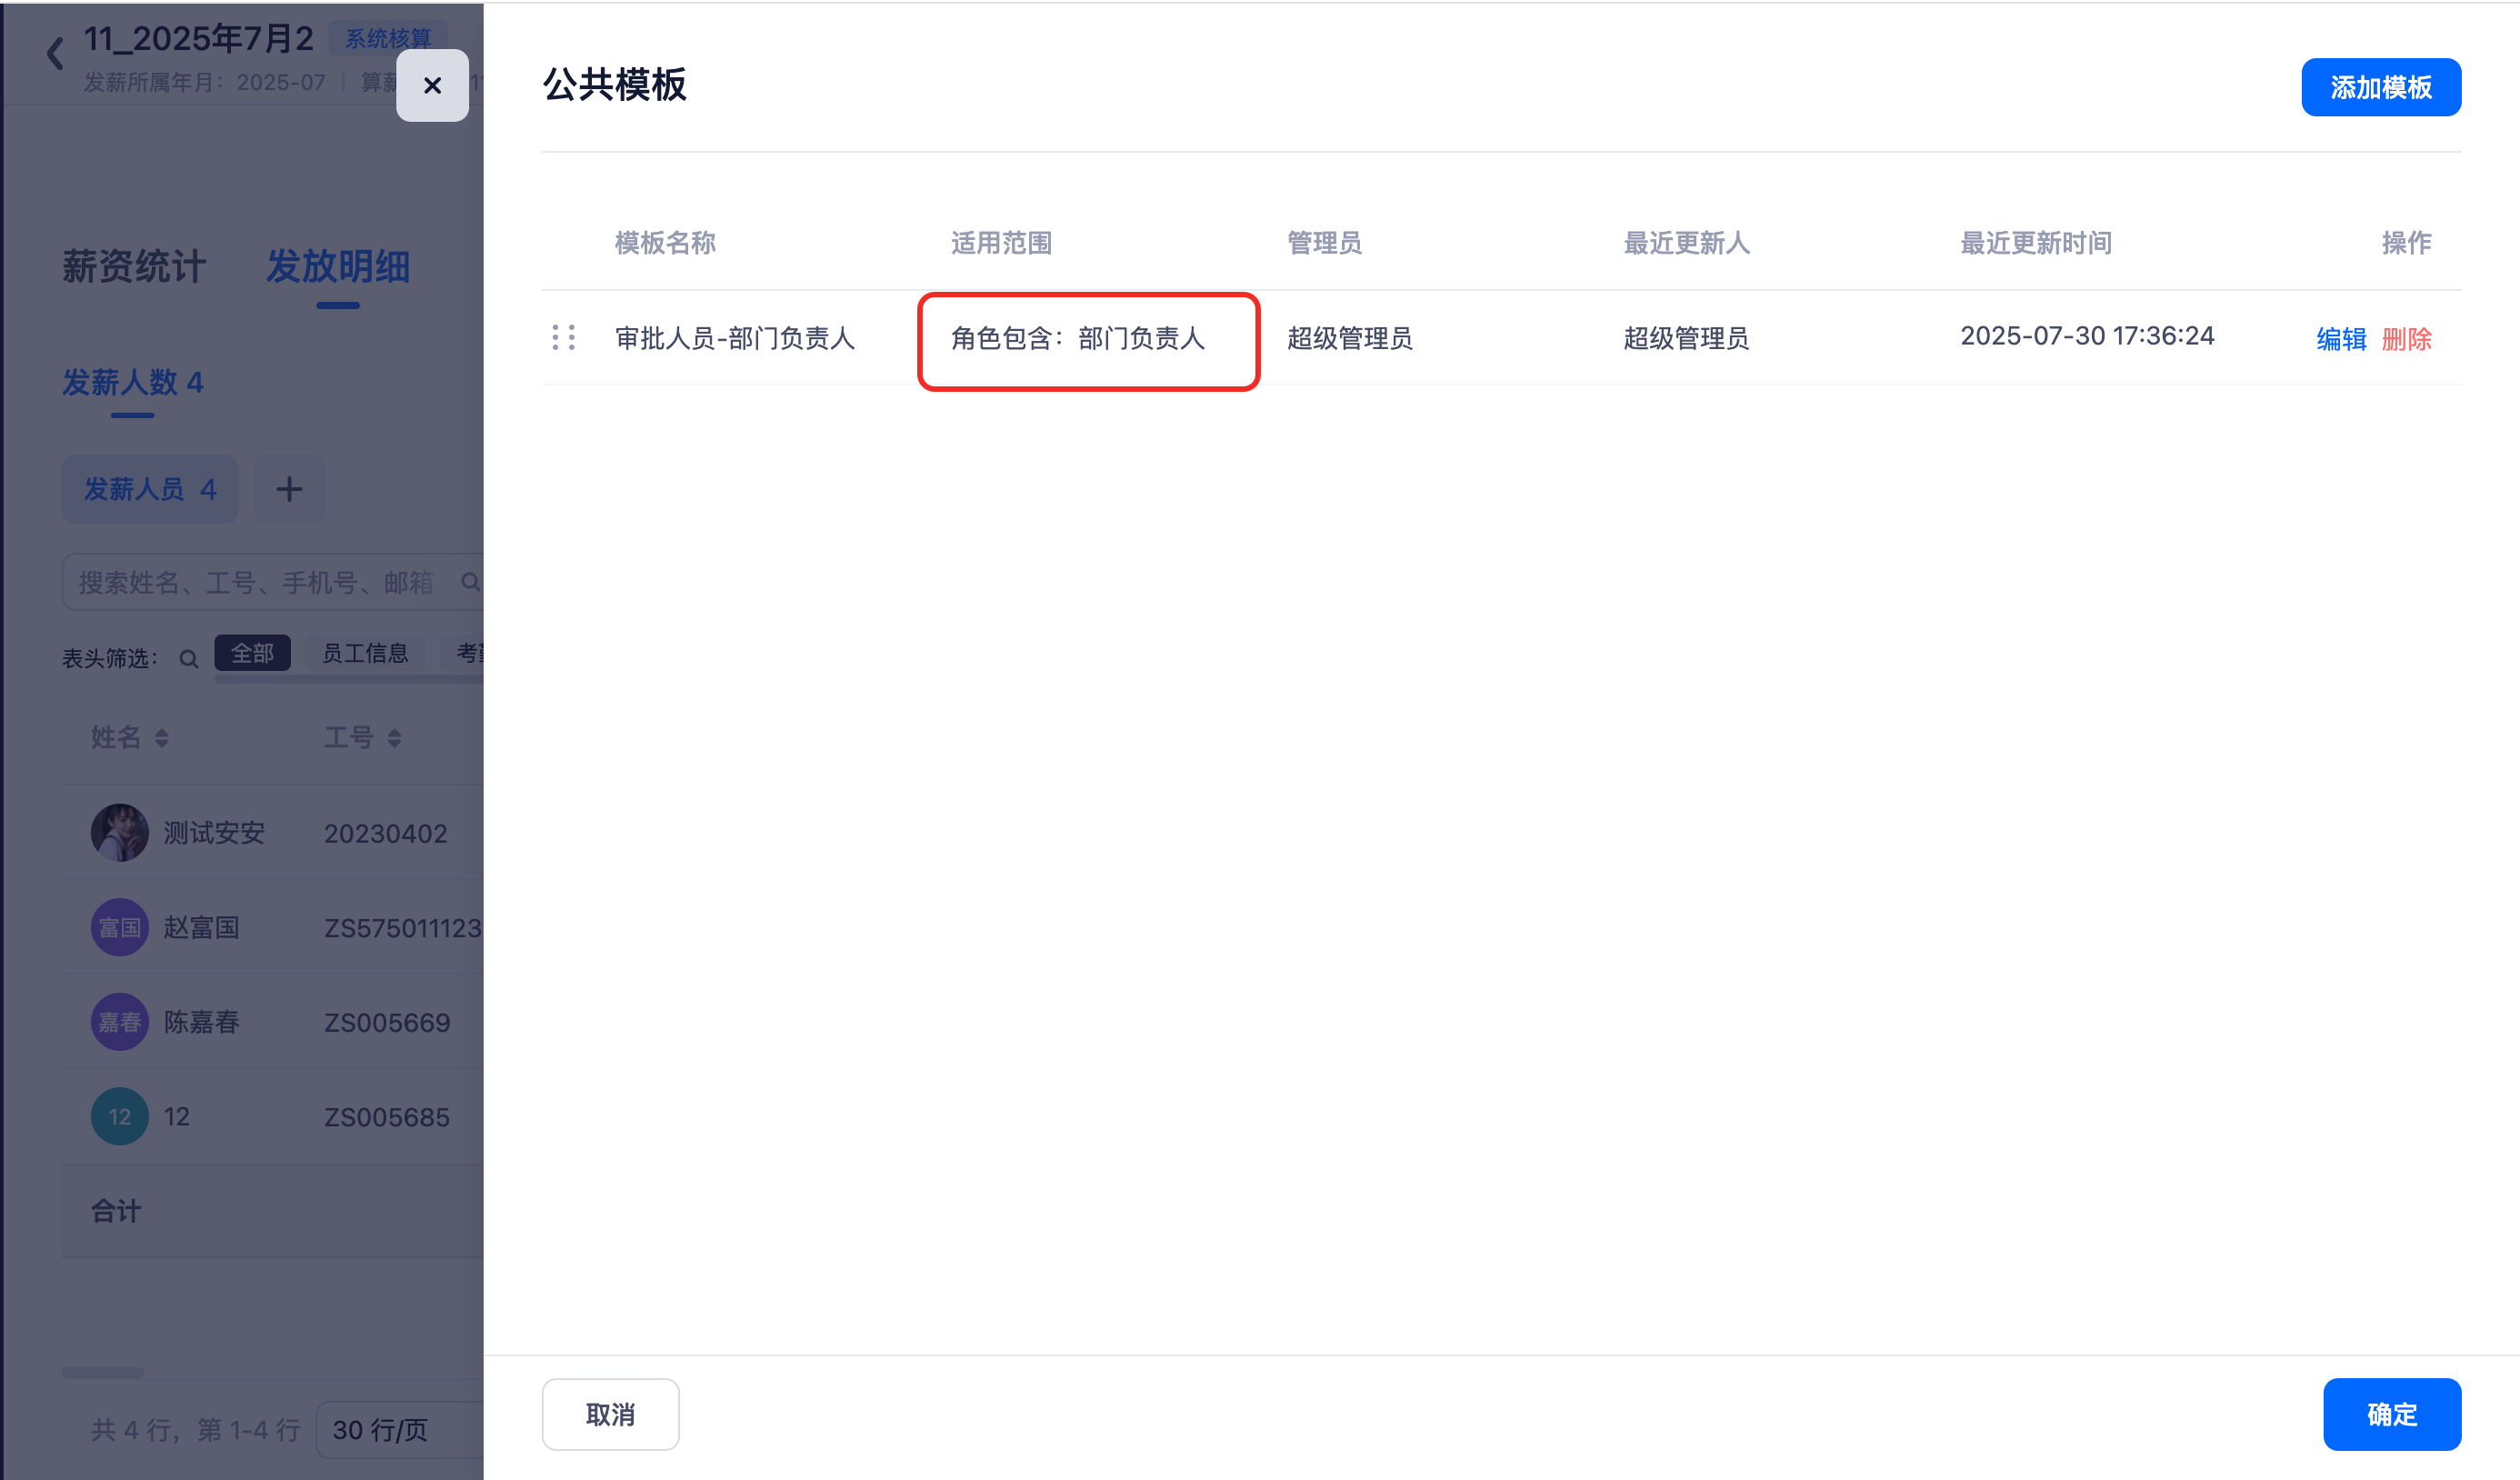Click the 添加模板 button
The width and height of the screenshot is (2520, 1480).
[2380, 87]
